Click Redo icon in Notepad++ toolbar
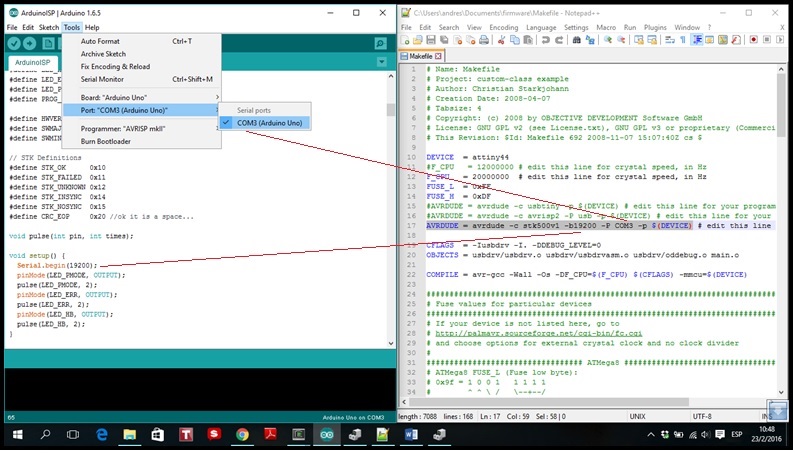Image resolution: width=795 pixels, height=453 pixels. point(559,40)
